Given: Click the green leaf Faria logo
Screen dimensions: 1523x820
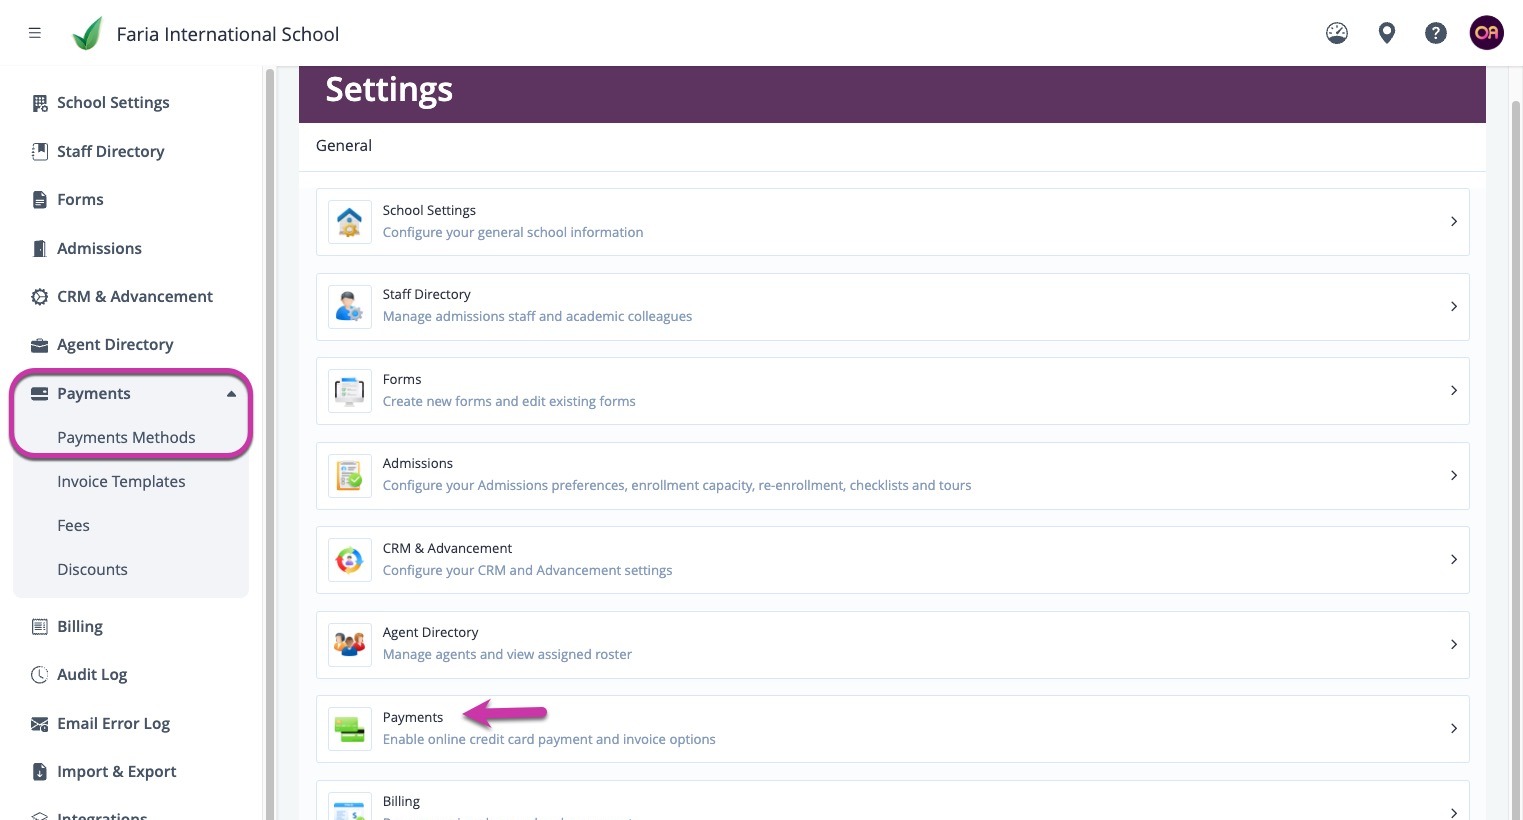Looking at the screenshot, I should tap(88, 34).
